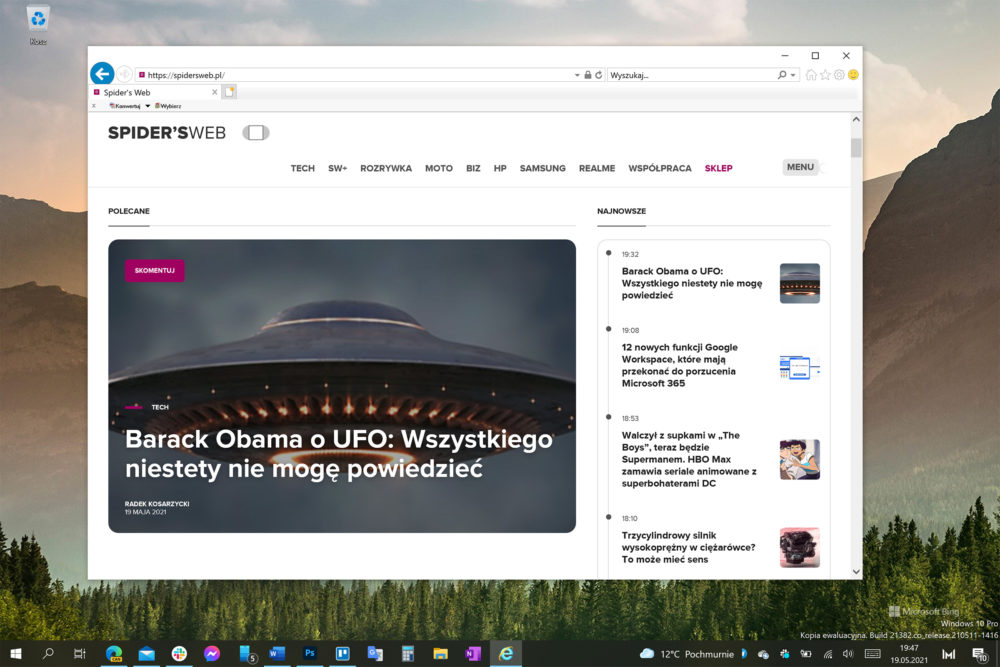
Task: Open the UFO thumbnail in Najnowsze list
Action: (800, 283)
